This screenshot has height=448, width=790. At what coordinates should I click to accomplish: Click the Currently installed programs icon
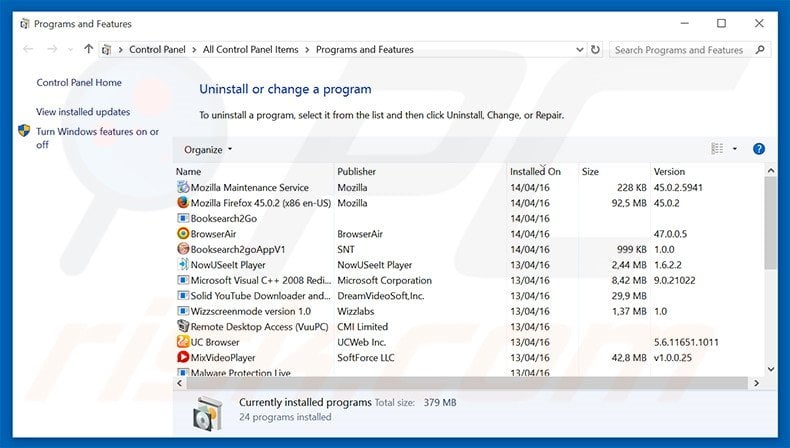208,414
